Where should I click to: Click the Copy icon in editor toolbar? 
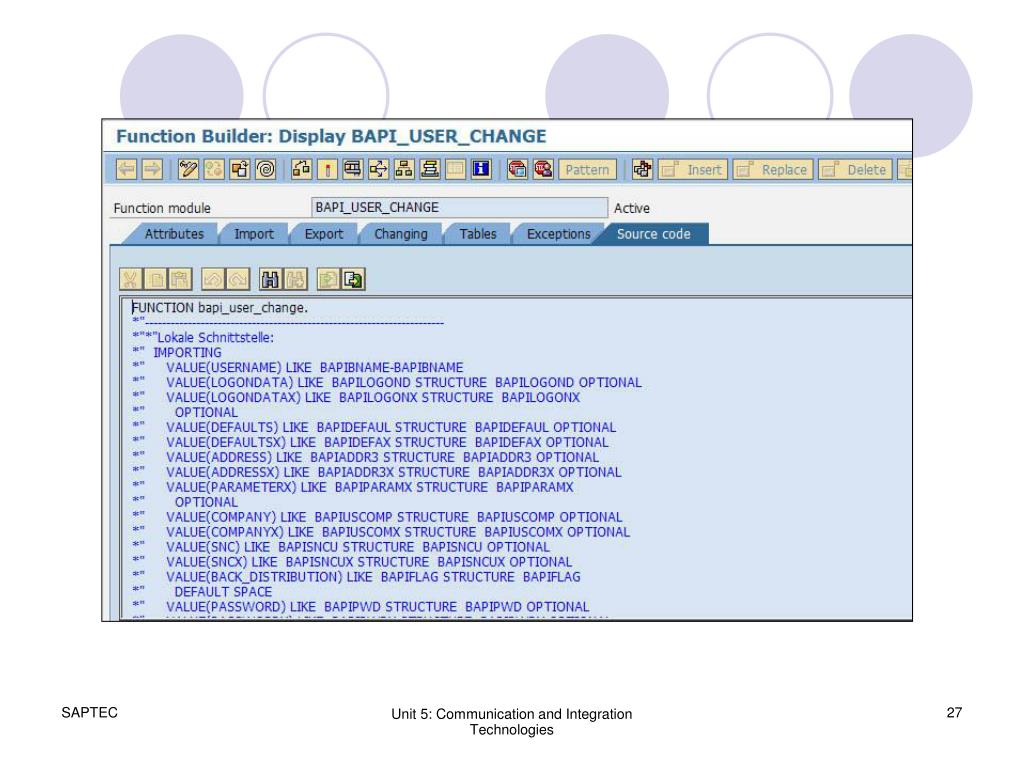(155, 280)
